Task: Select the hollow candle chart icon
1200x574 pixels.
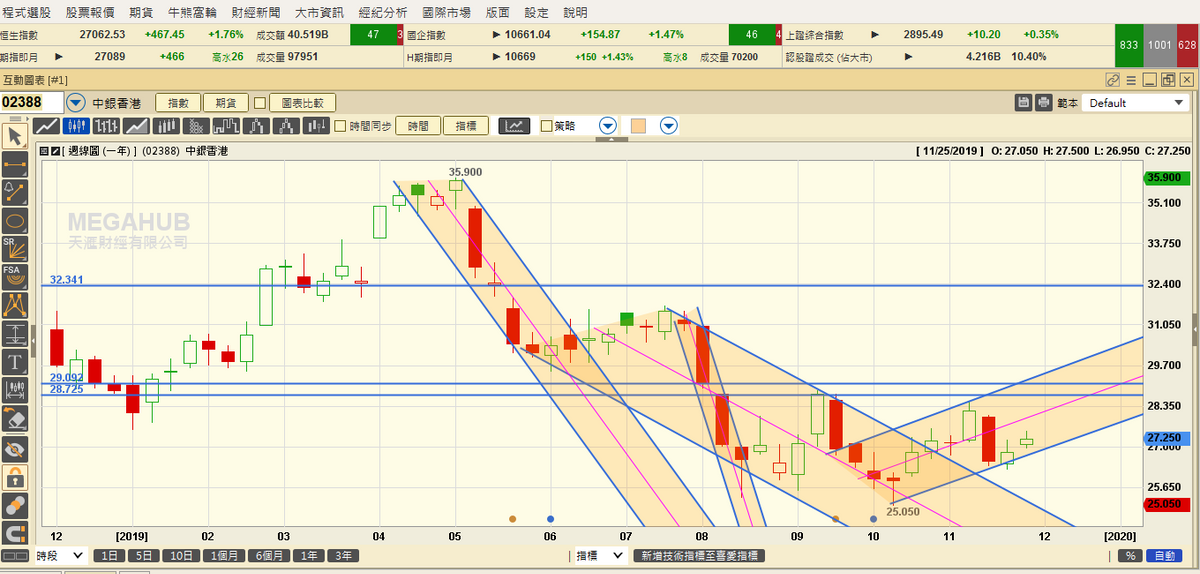Action: click(166, 126)
